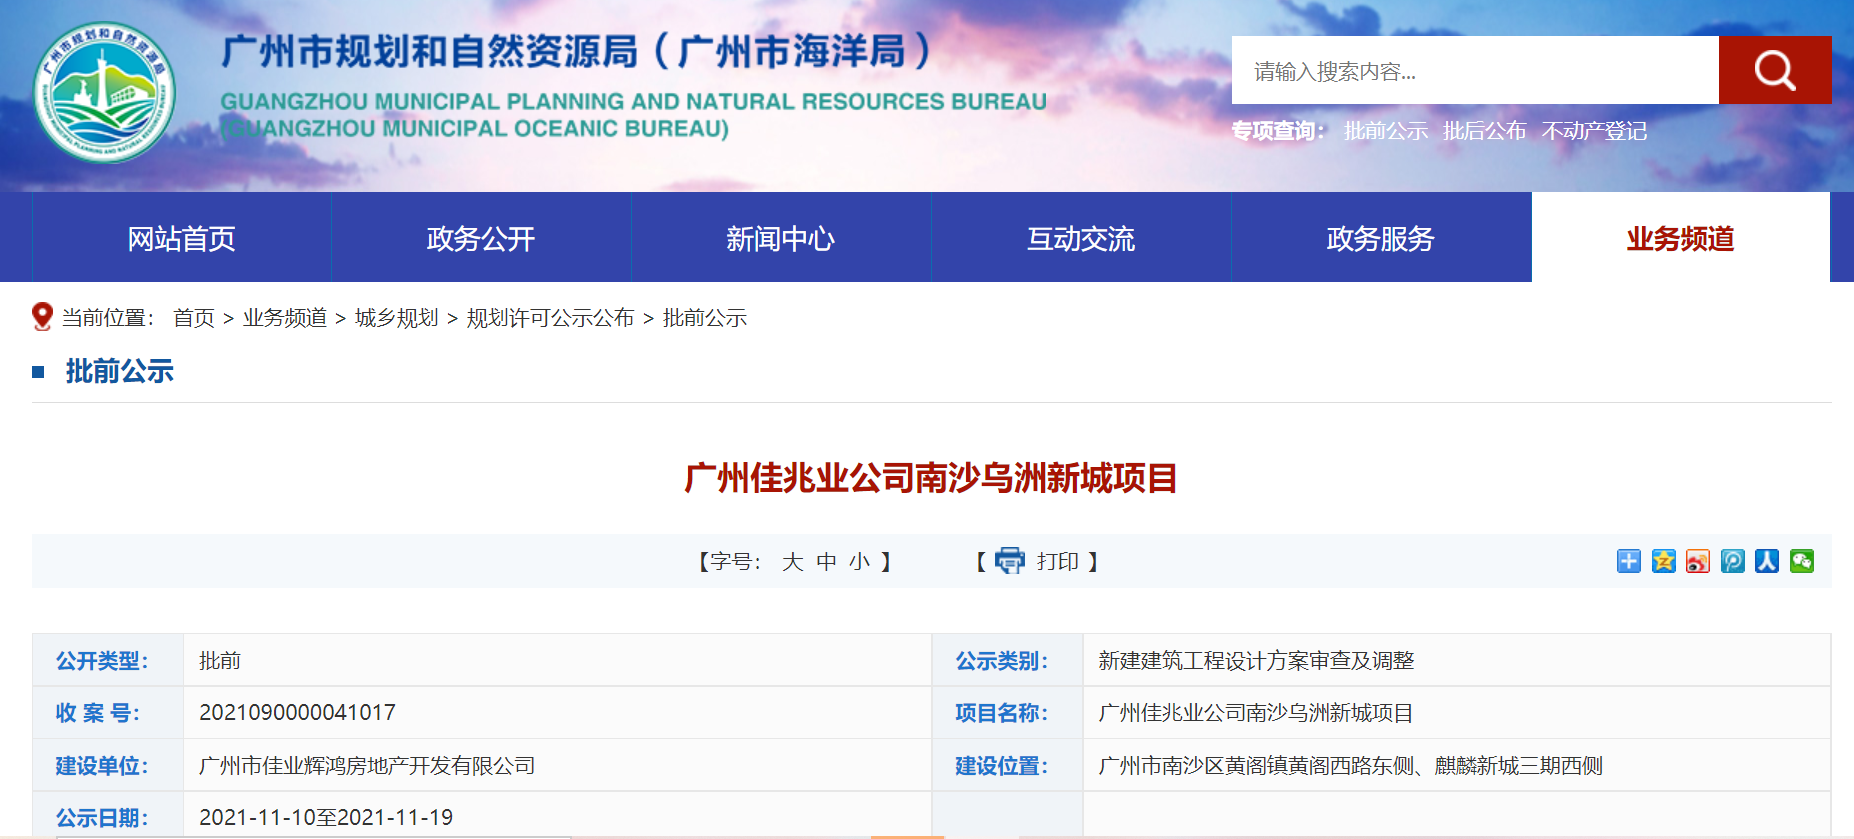Switch to 互动交流 navigation tab

(1081, 238)
